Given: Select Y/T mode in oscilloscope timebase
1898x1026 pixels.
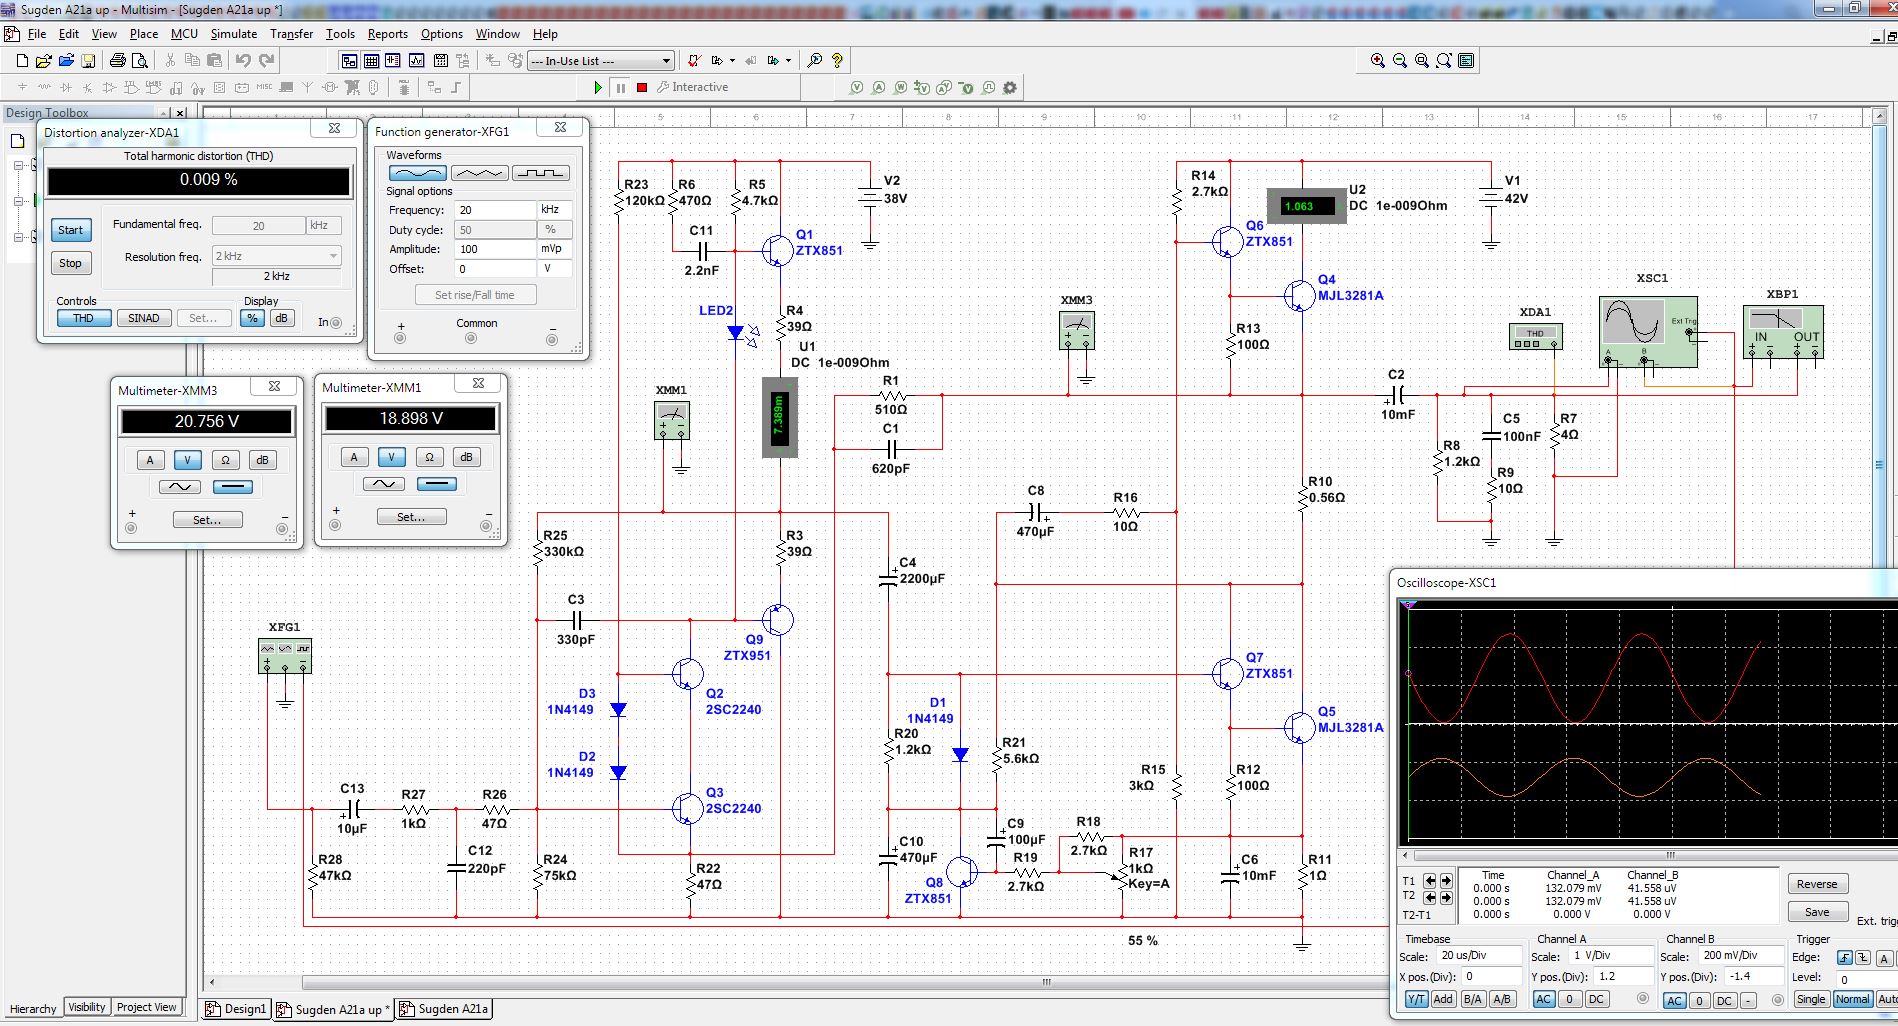Looking at the screenshot, I should [1416, 999].
